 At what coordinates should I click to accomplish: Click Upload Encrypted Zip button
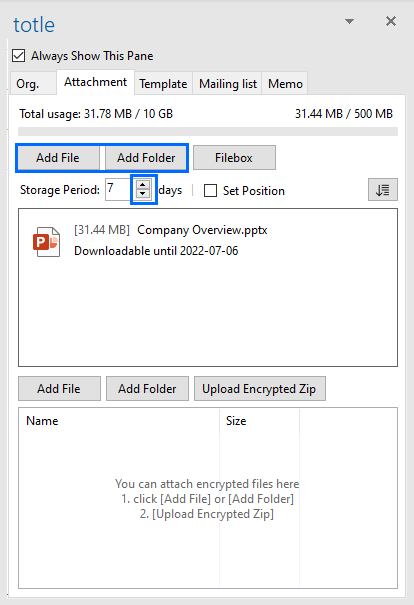[x=260, y=389]
